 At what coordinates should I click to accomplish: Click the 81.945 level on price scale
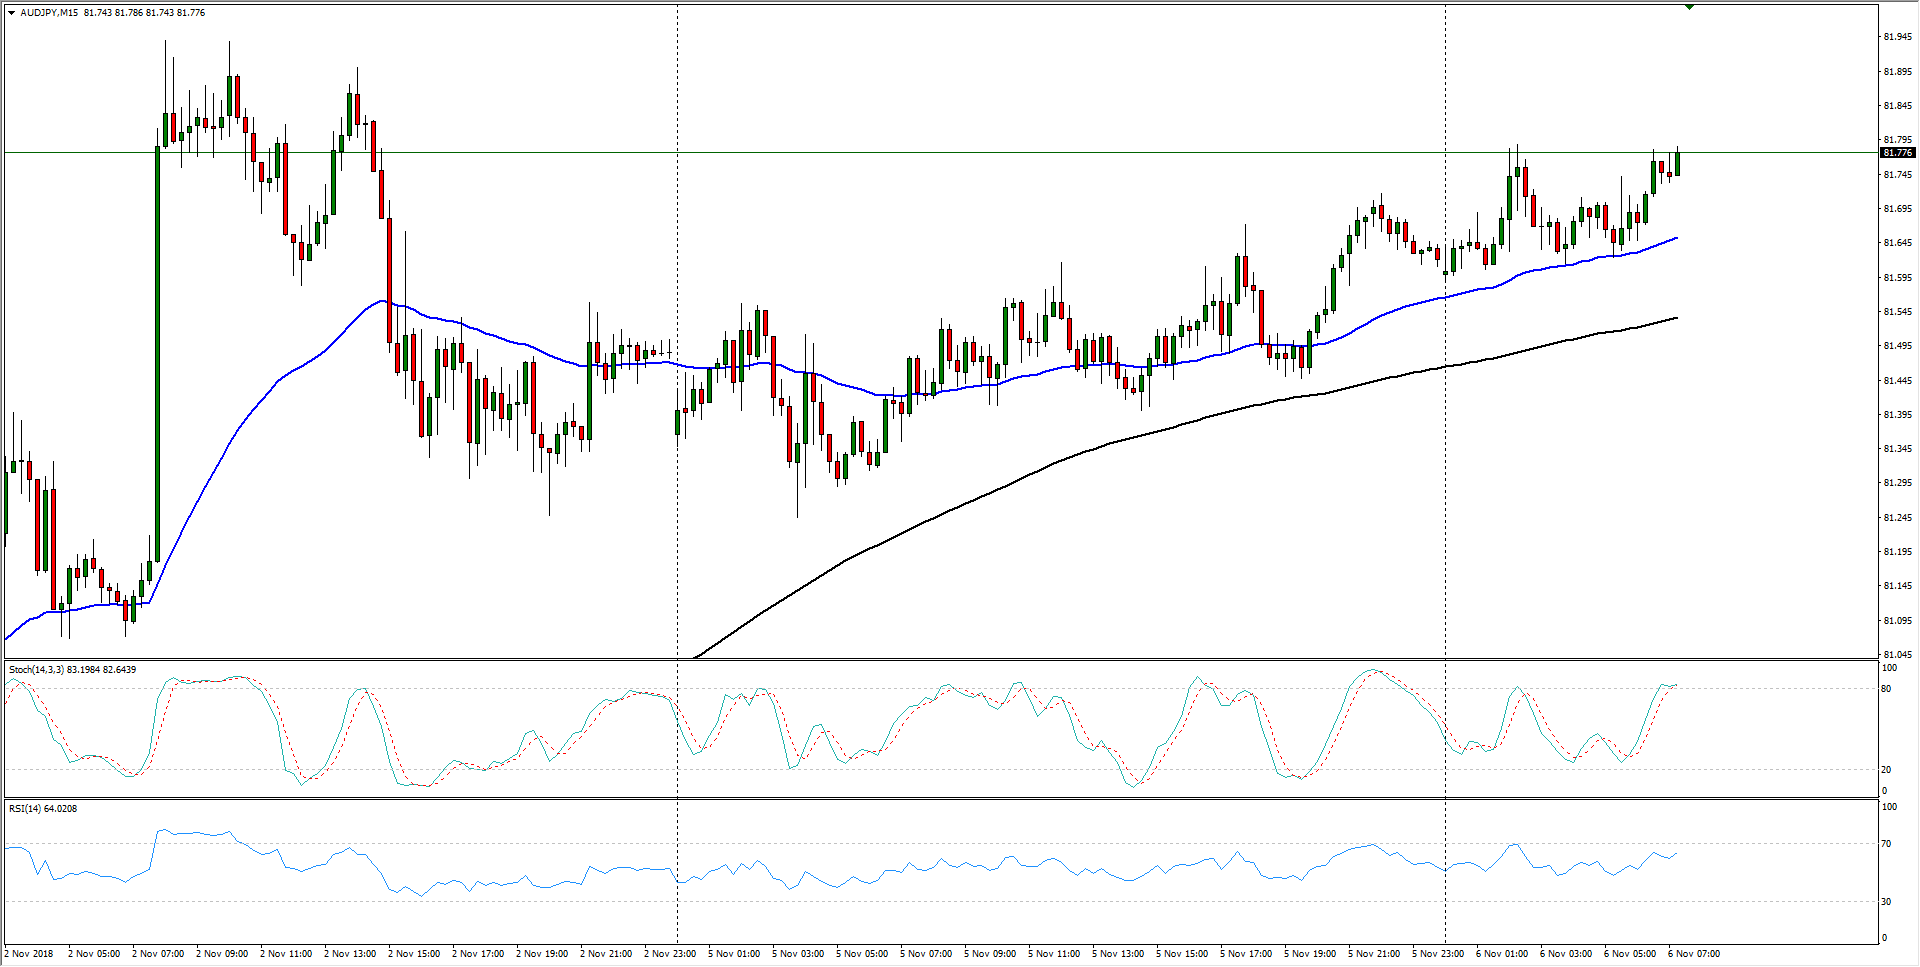[x=1897, y=37]
